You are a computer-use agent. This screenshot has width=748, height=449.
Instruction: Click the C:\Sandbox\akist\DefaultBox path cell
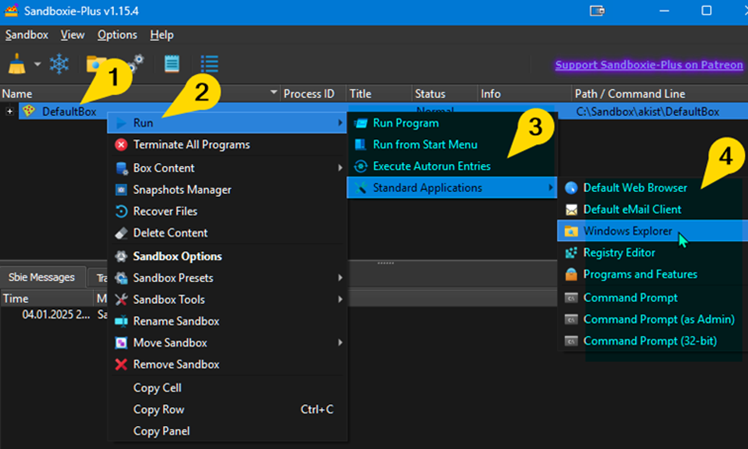coord(647,112)
